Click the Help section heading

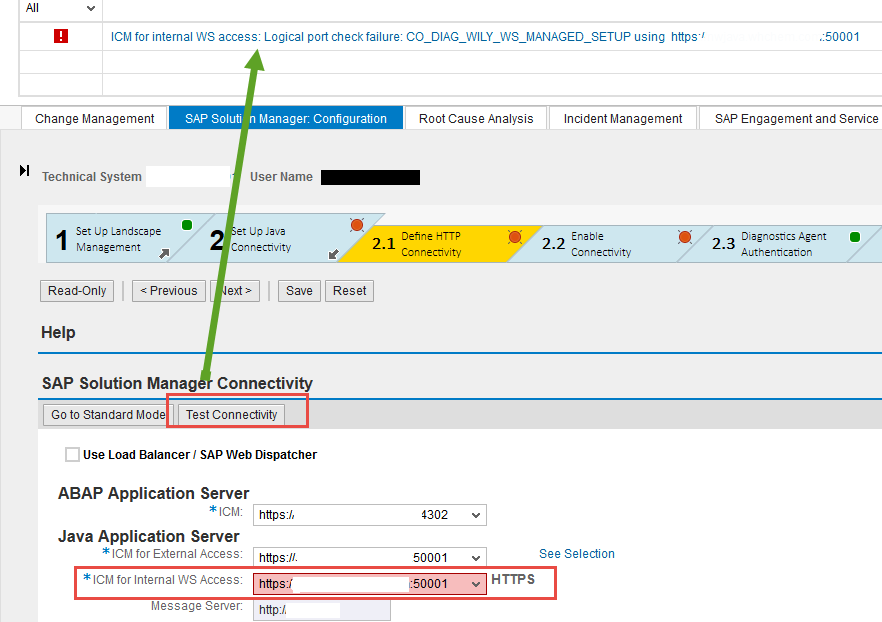click(58, 332)
